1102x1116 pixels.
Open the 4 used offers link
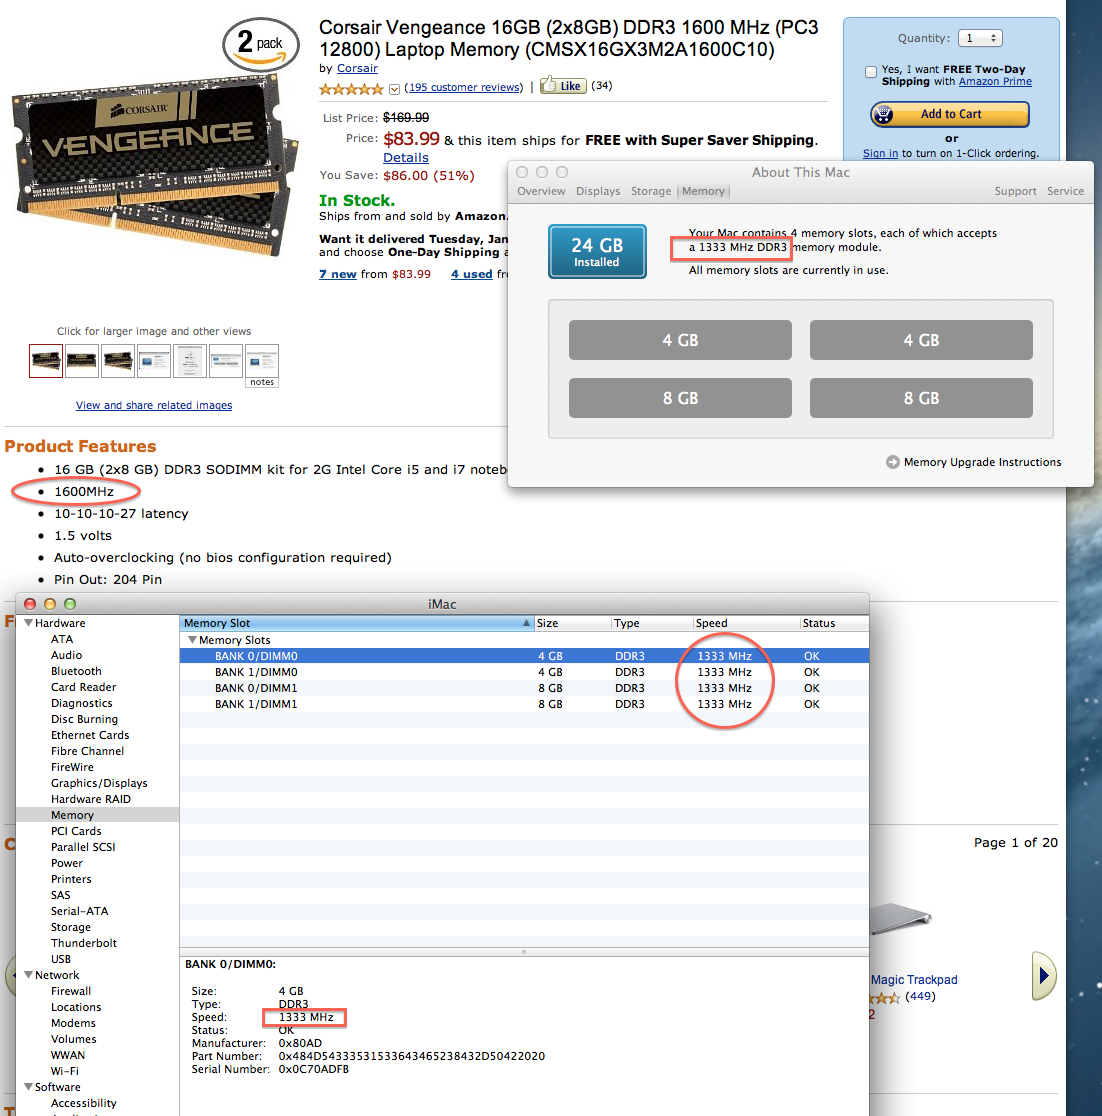(x=471, y=274)
